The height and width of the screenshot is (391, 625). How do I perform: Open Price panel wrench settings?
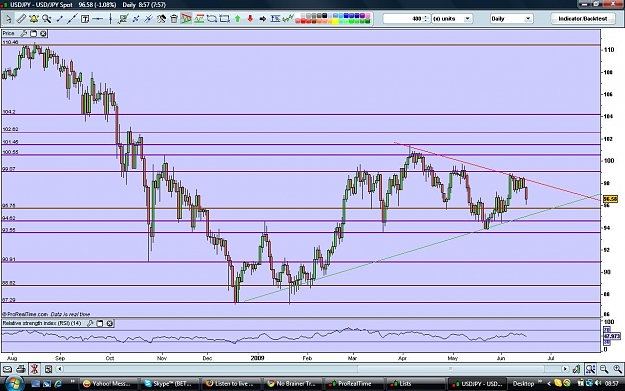[x=24, y=33]
